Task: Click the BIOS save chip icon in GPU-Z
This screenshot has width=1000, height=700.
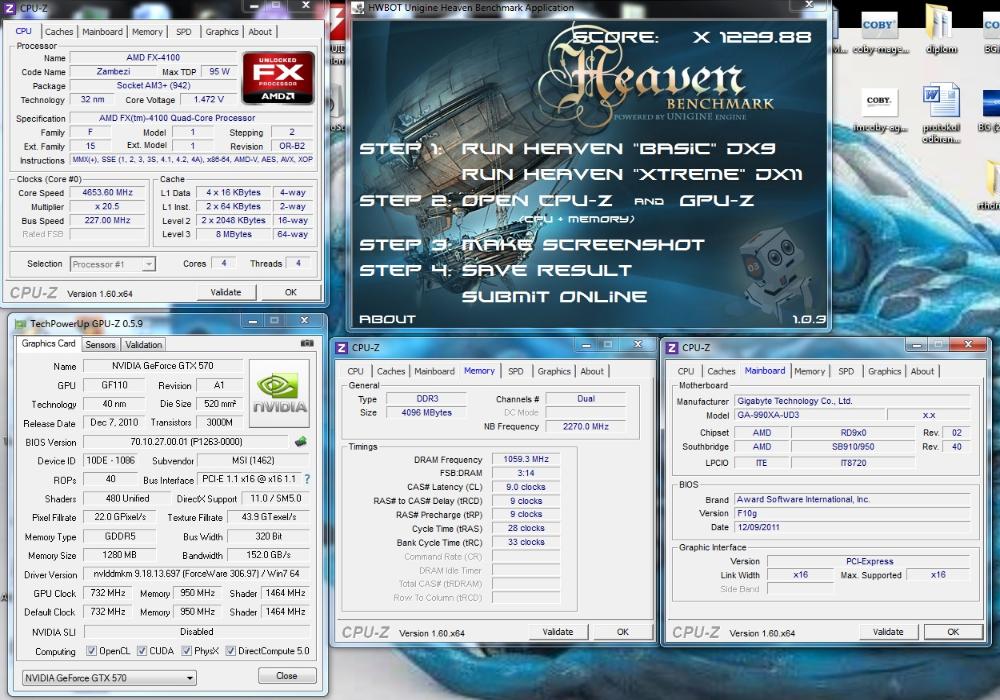Action: (x=300, y=441)
